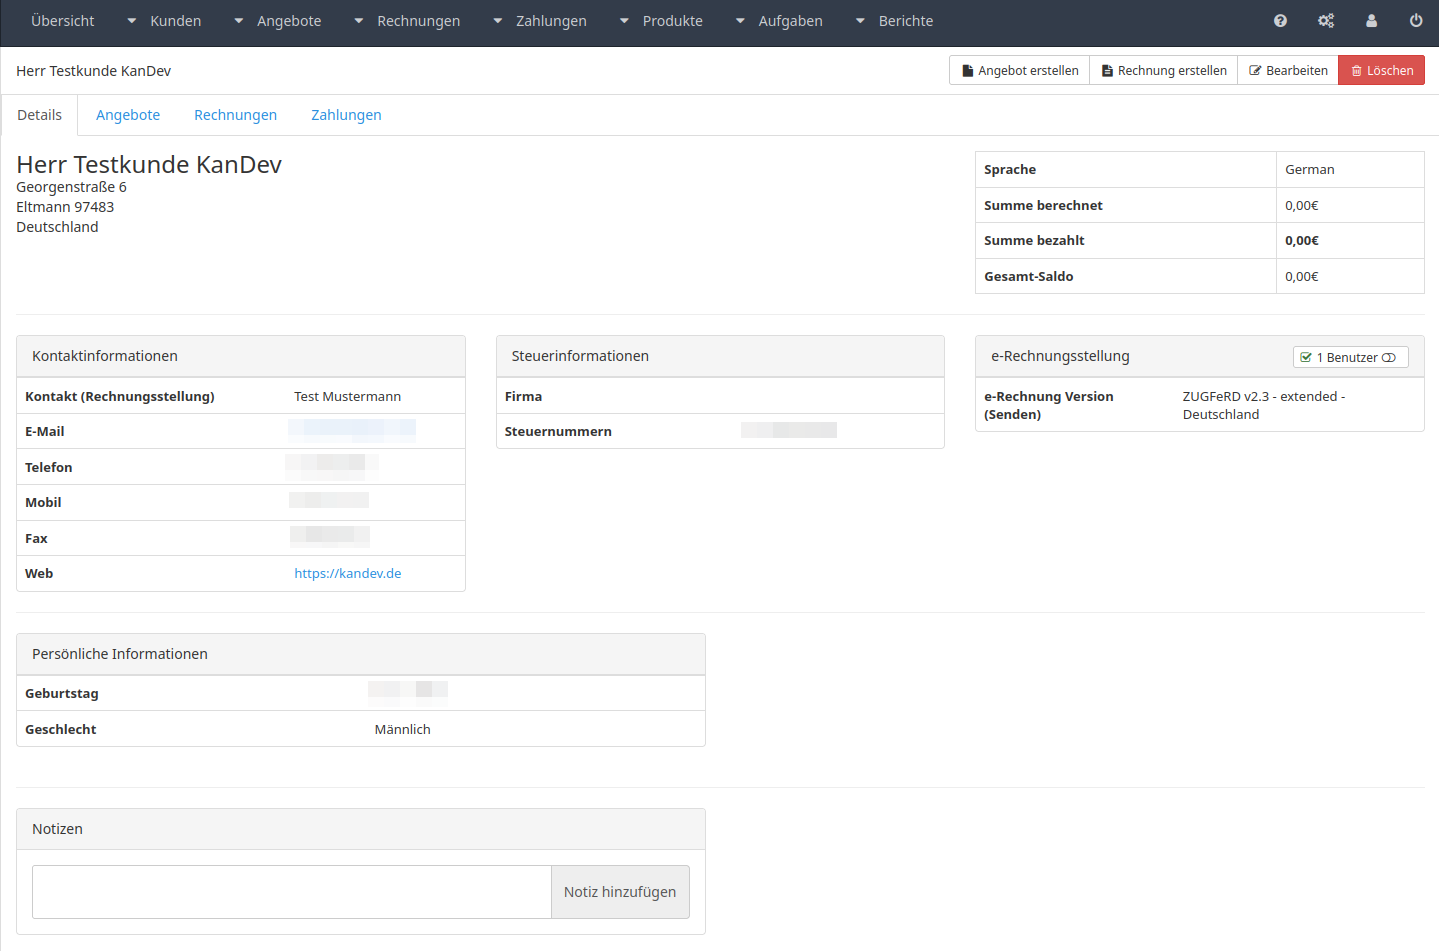The image size is (1439, 951).
Task: Click the Rechnung erstellen invoice icon button
Action: (1163, 71)
